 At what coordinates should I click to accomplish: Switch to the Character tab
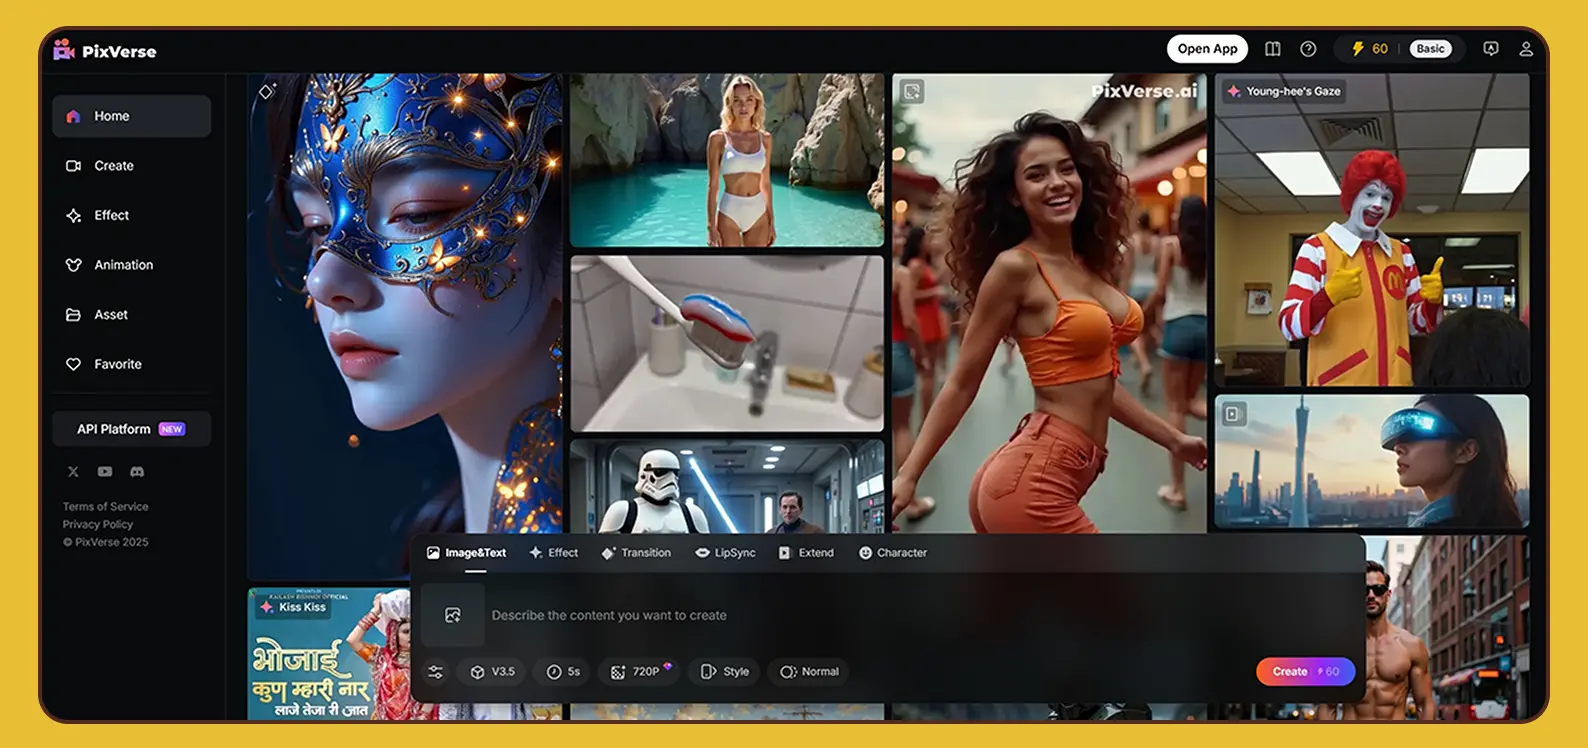(x=893, y=553)
